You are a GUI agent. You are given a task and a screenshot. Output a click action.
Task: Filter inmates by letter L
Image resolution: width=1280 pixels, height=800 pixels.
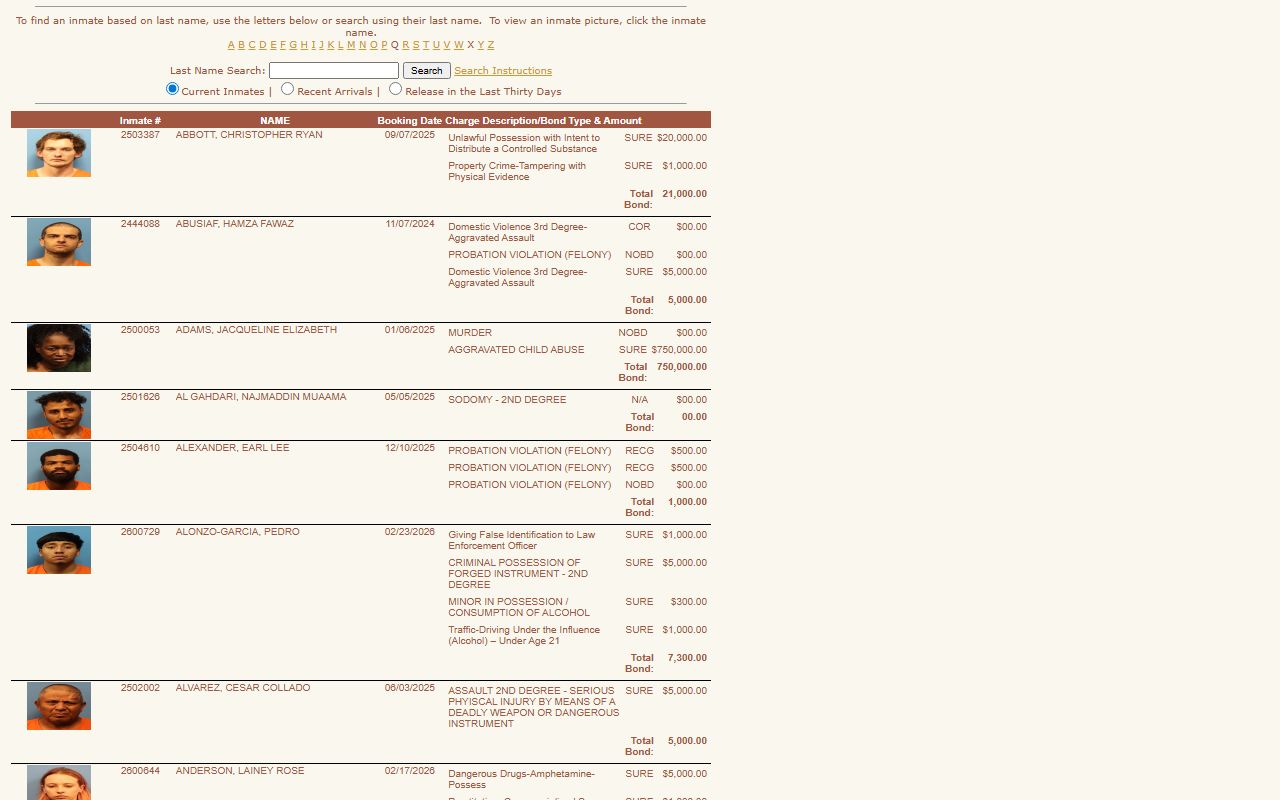[341, 45]
